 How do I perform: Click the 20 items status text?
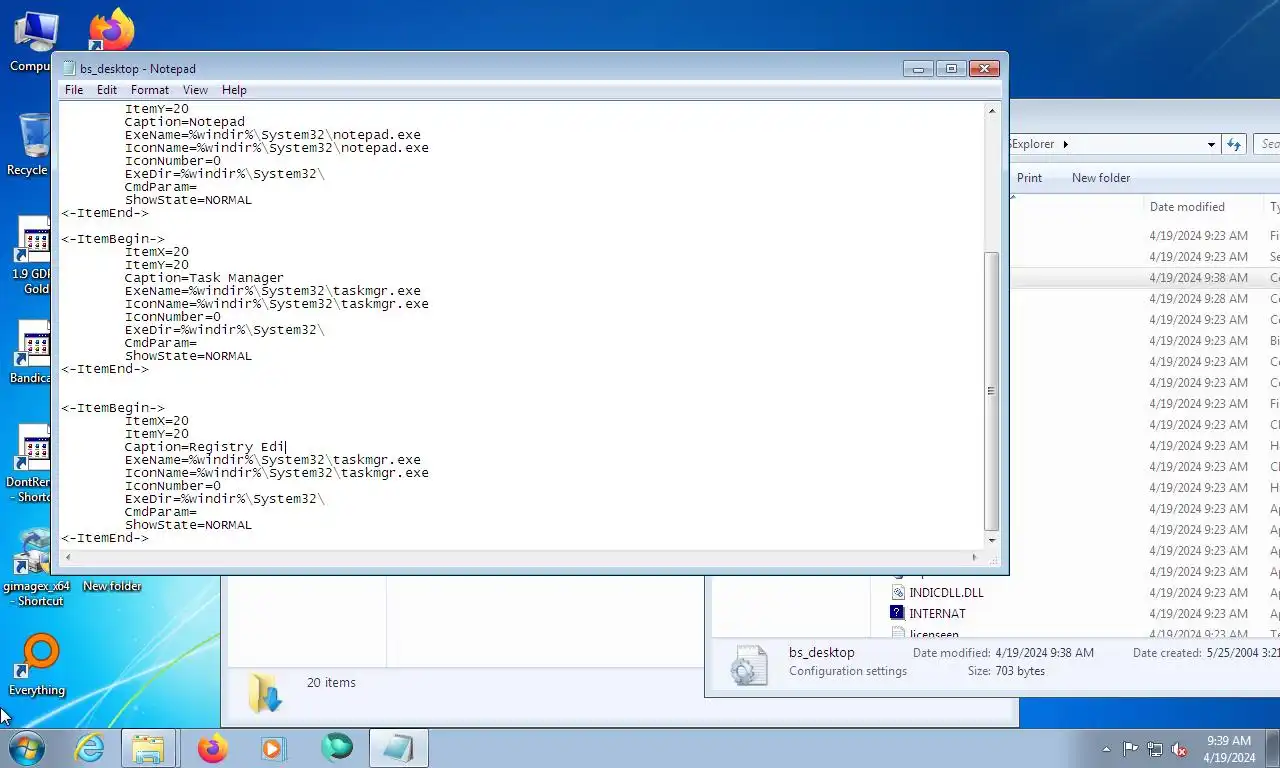331,683
